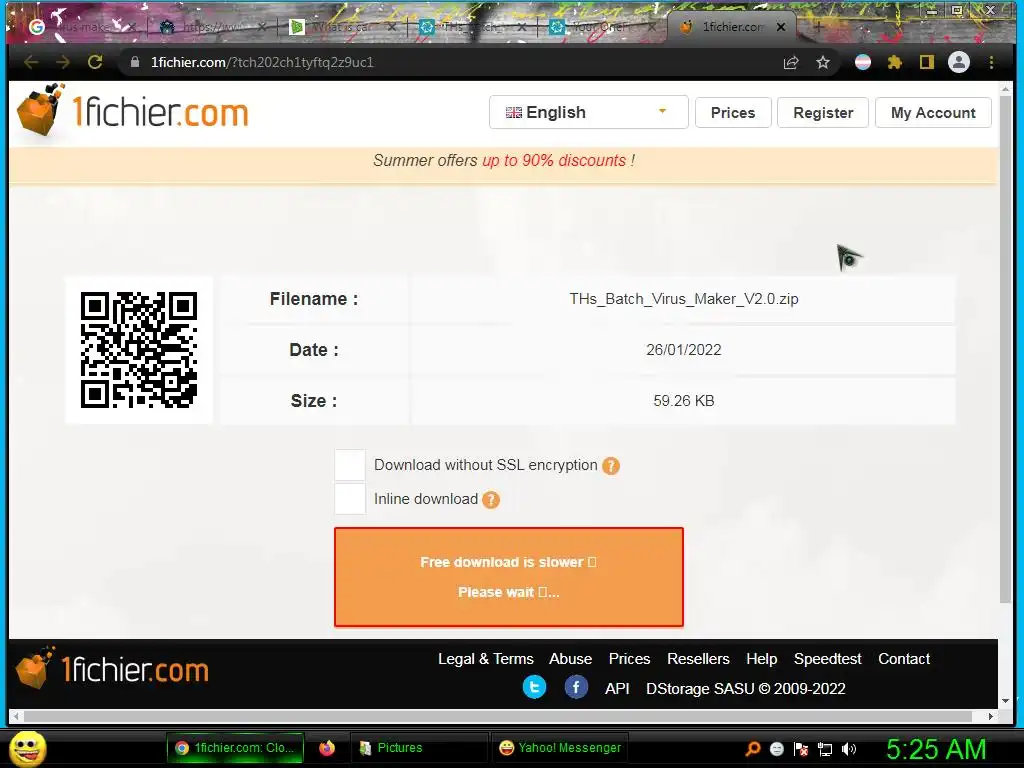The width and height of the screenshot is (1024, 768).
Task: Open the flag with red X tray icon
Action: 801,749
